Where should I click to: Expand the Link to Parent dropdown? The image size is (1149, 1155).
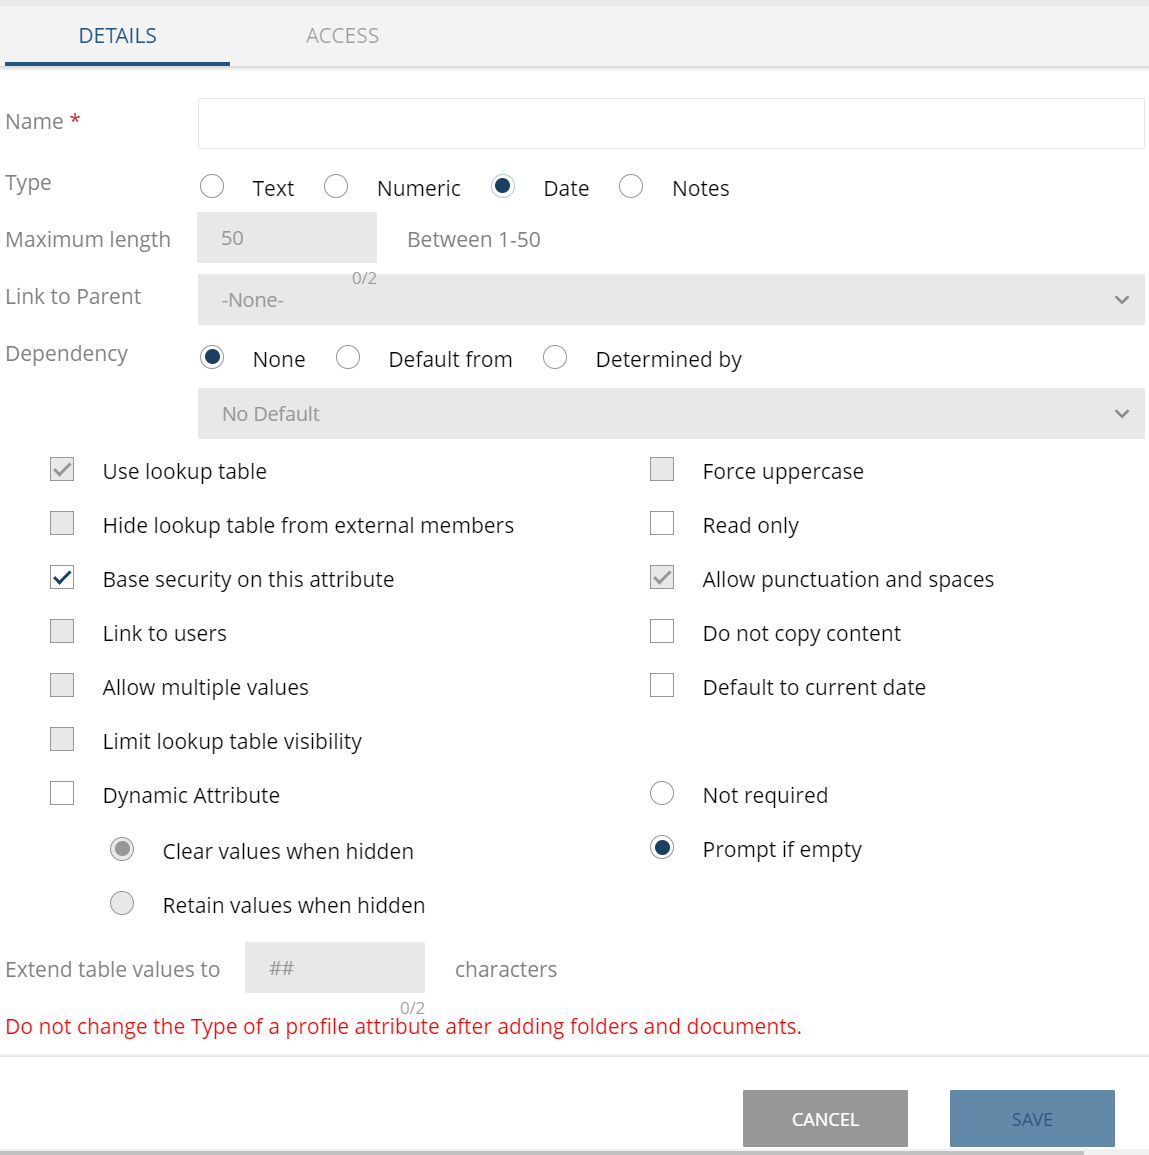[670, 300]
